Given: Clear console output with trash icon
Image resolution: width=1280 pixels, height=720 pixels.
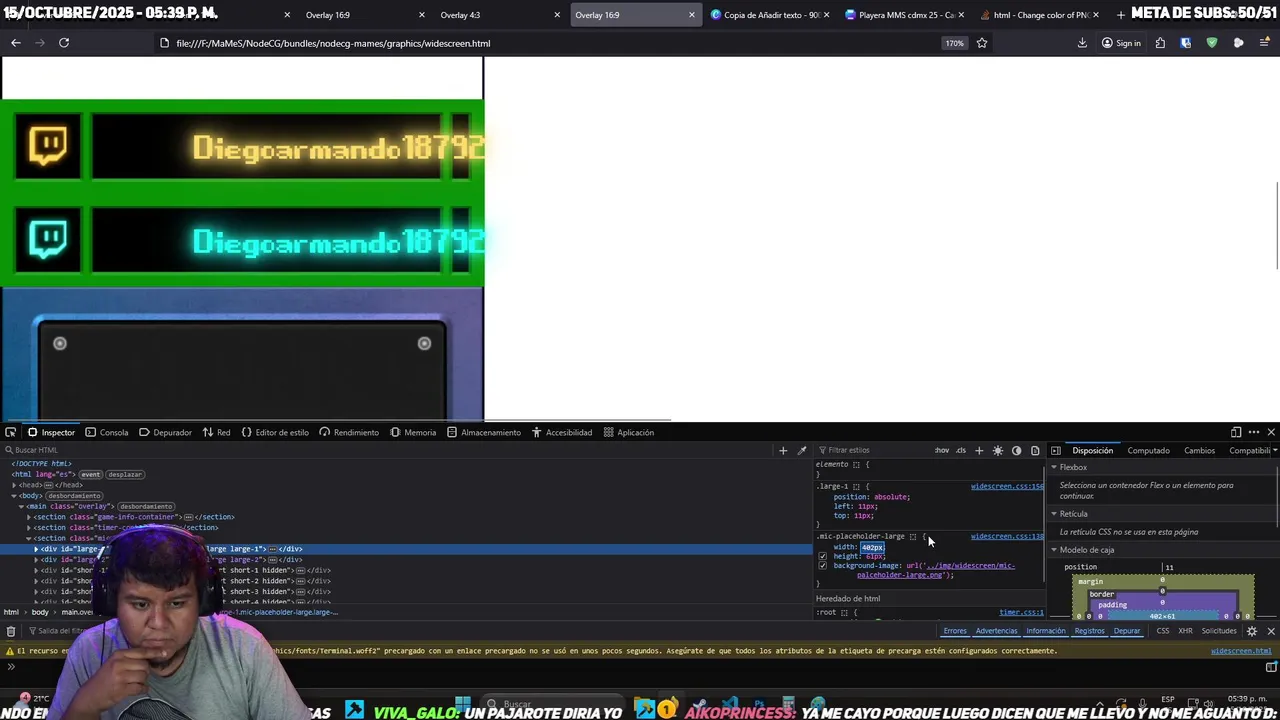Looking at the screenshot, I should tap(10, 631).
